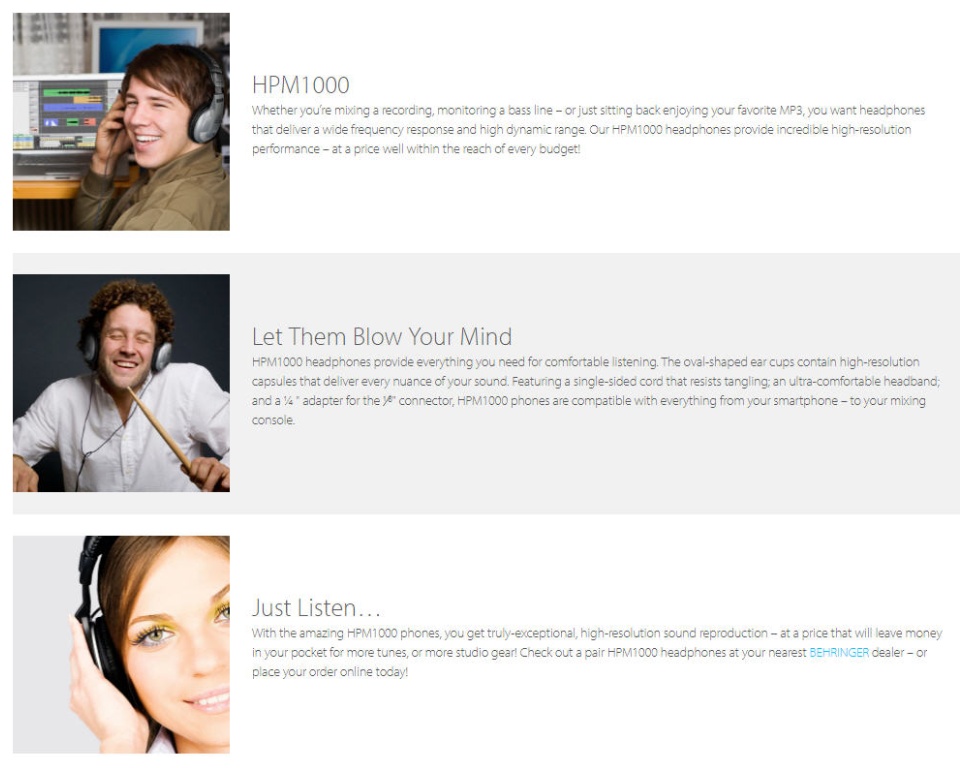960x768 pixels.
Task: Select the Let Them Blow Your Mind heading
Action: click(381, 336)
